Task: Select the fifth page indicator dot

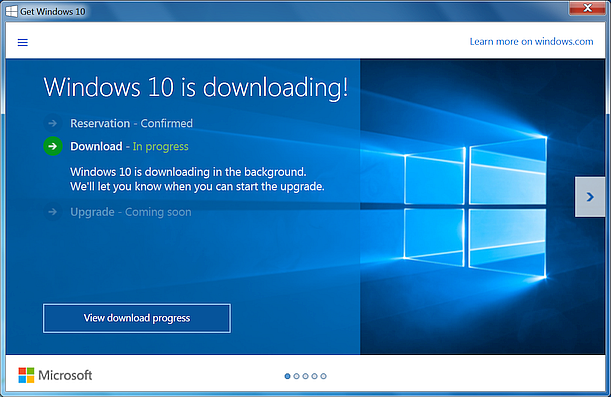Action: point(323,376)
